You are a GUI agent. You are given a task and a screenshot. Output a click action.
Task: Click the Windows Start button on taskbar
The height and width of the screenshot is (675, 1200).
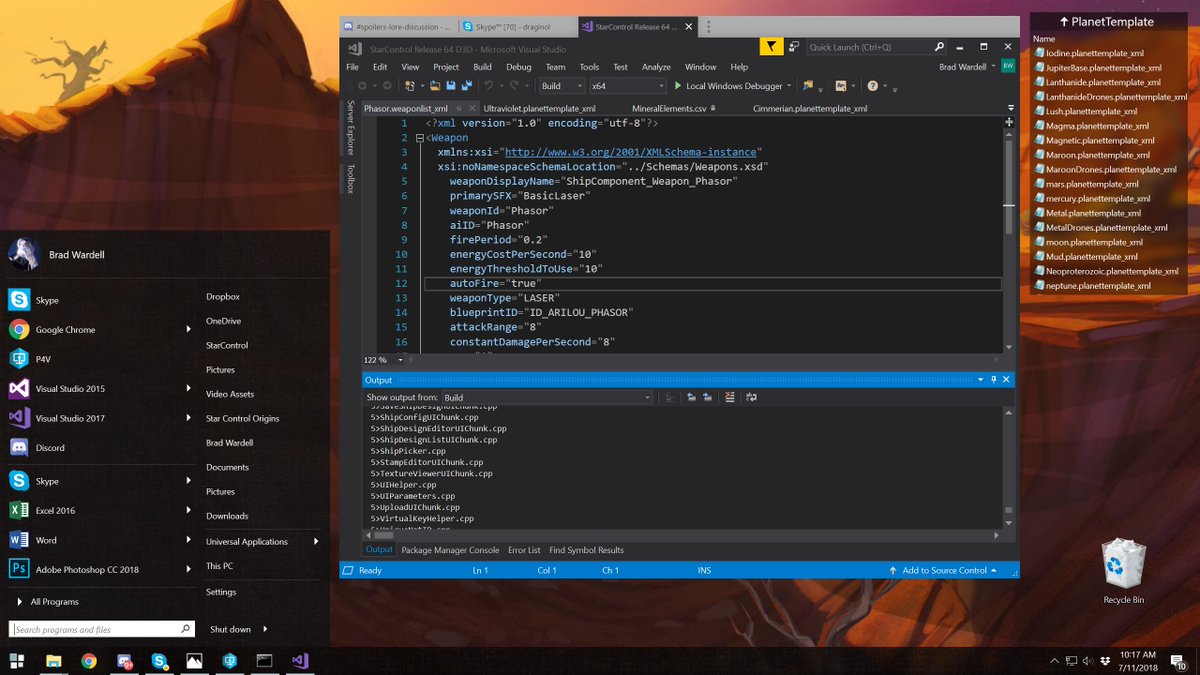[x=16, y=660]
